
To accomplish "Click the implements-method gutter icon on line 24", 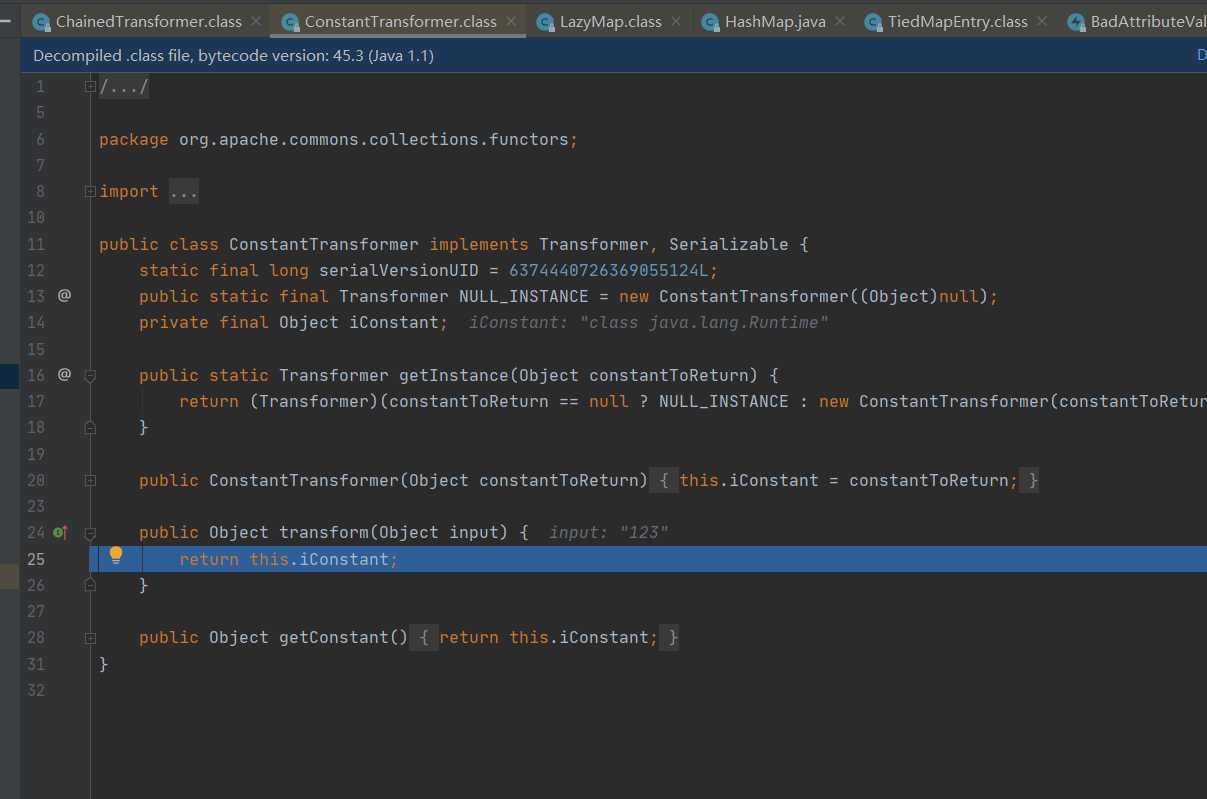I will (61, 532).
